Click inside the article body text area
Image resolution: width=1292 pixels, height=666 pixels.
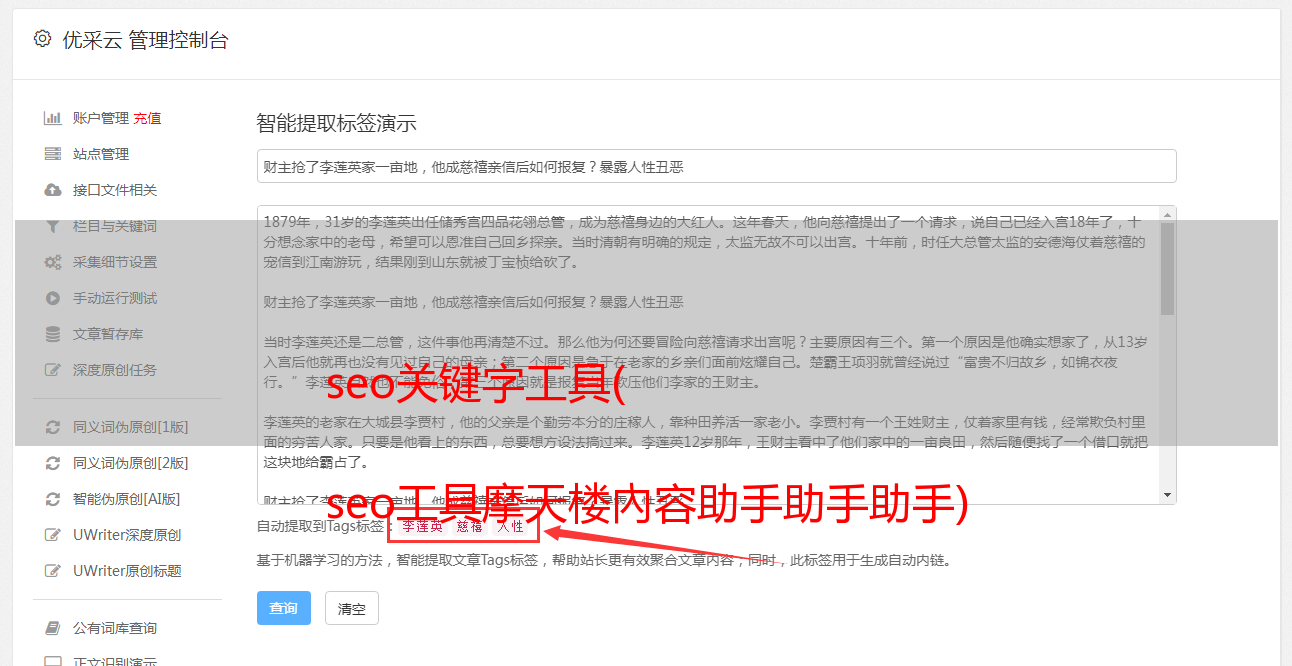click(708, 355)
